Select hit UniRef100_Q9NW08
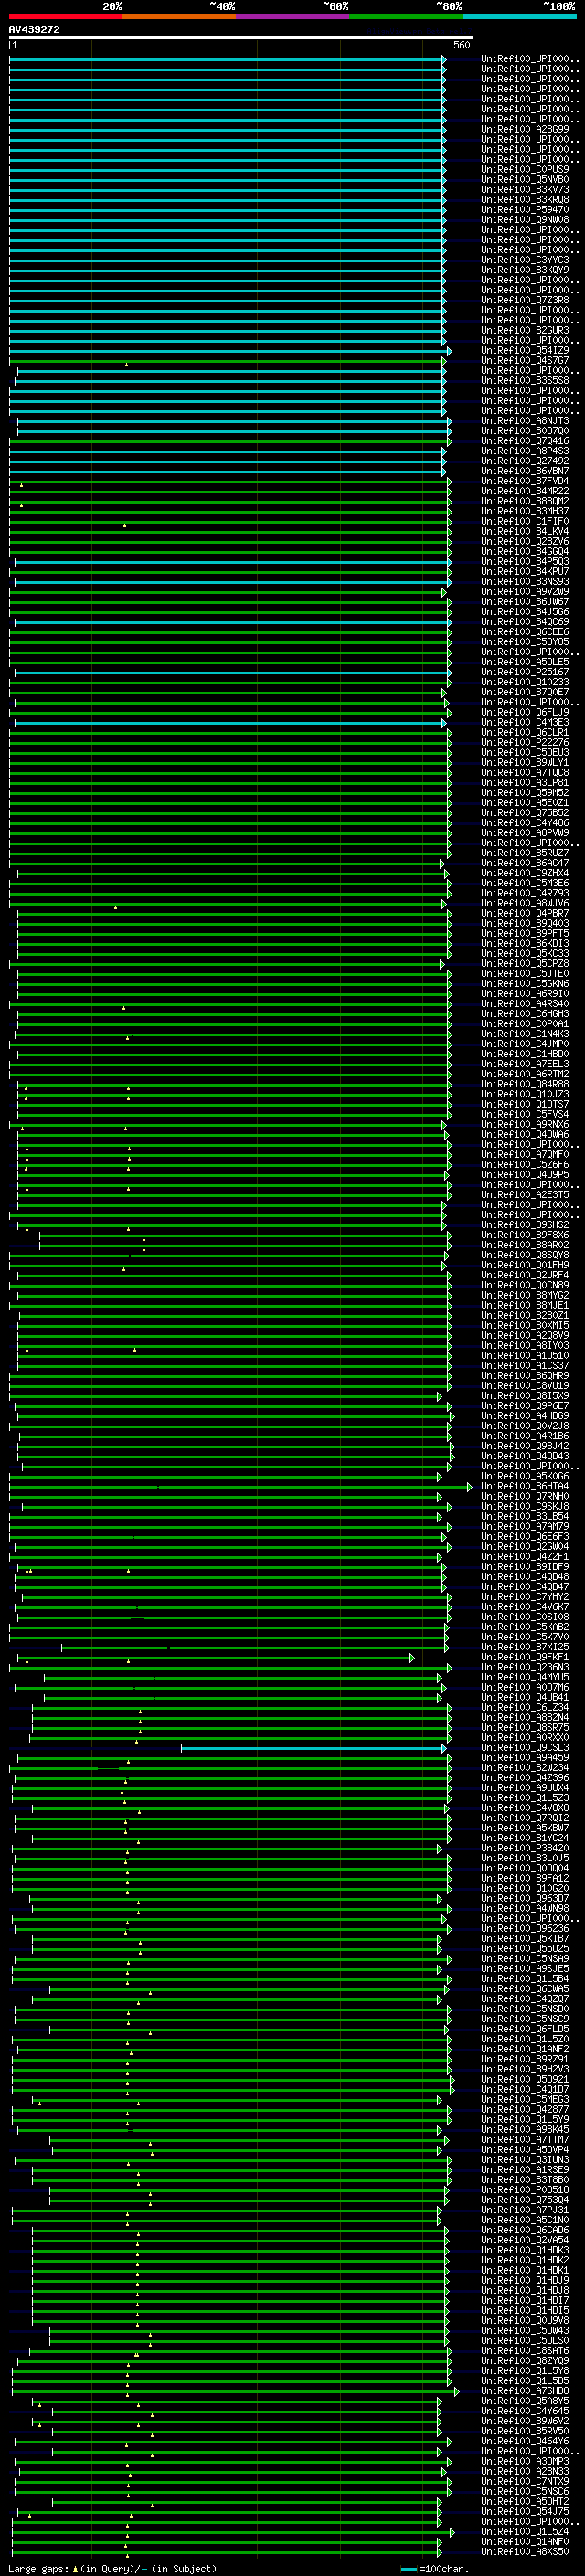585x2576 pixels. [x=524, y=219]
